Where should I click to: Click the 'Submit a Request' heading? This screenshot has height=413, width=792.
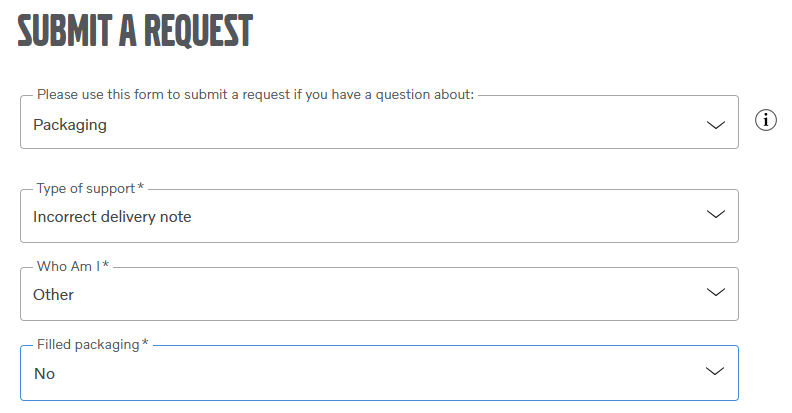coord(135,32)
